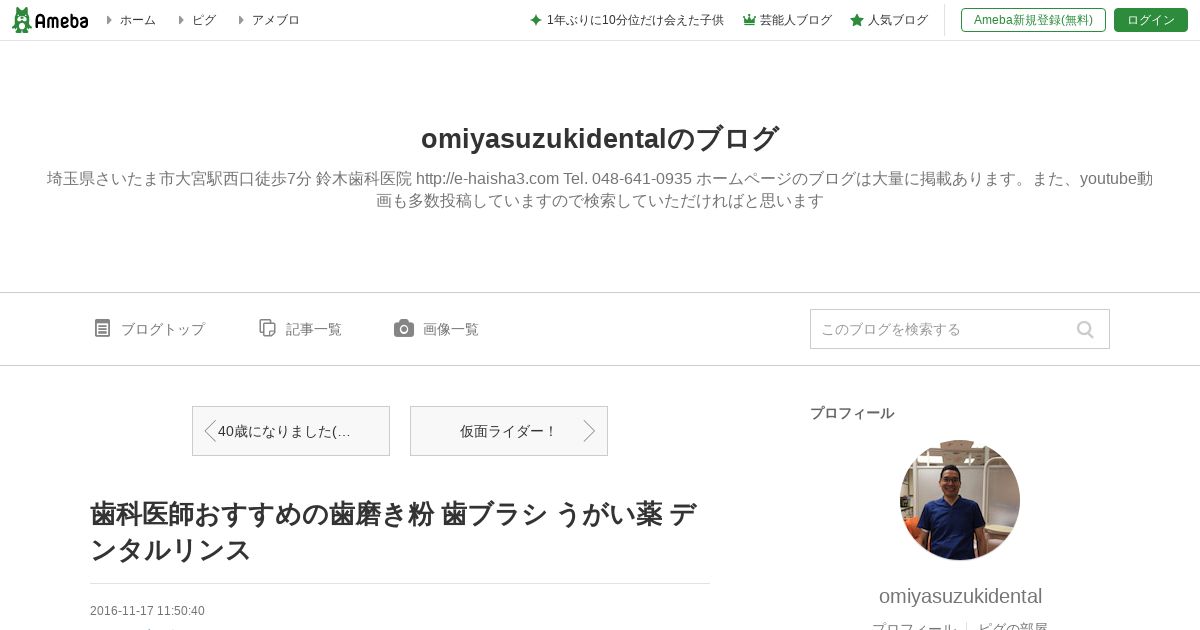This screenshot has height=630, width=1200.
Task: Open the omiyasuzukidental profile photo
Action: point(960,500)
